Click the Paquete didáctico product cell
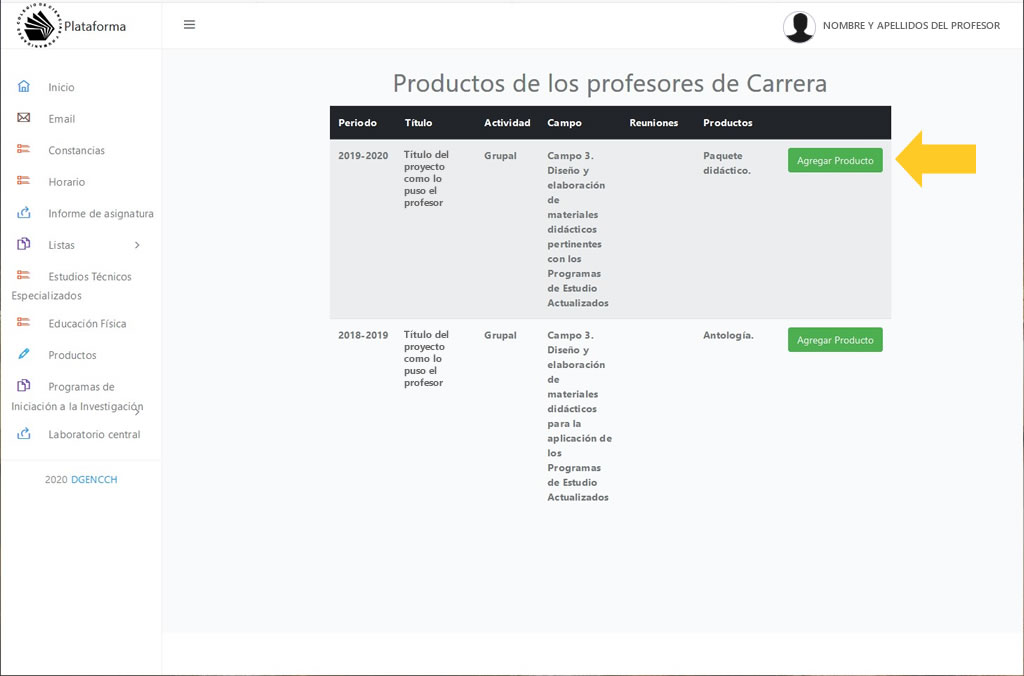Image resolution: width=1024 pixels, height=676 pixels. point(727,163)
